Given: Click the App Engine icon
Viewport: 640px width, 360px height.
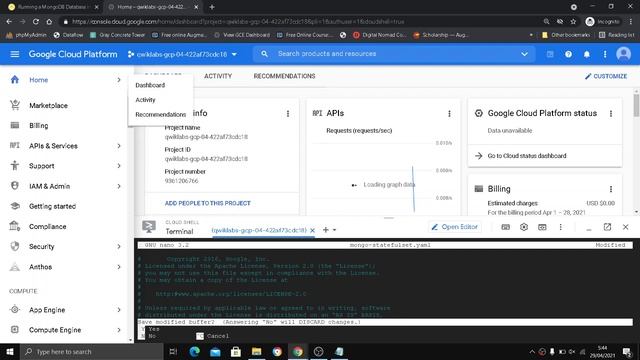Looking at the screenshot, I should click(x=15, y=309).
